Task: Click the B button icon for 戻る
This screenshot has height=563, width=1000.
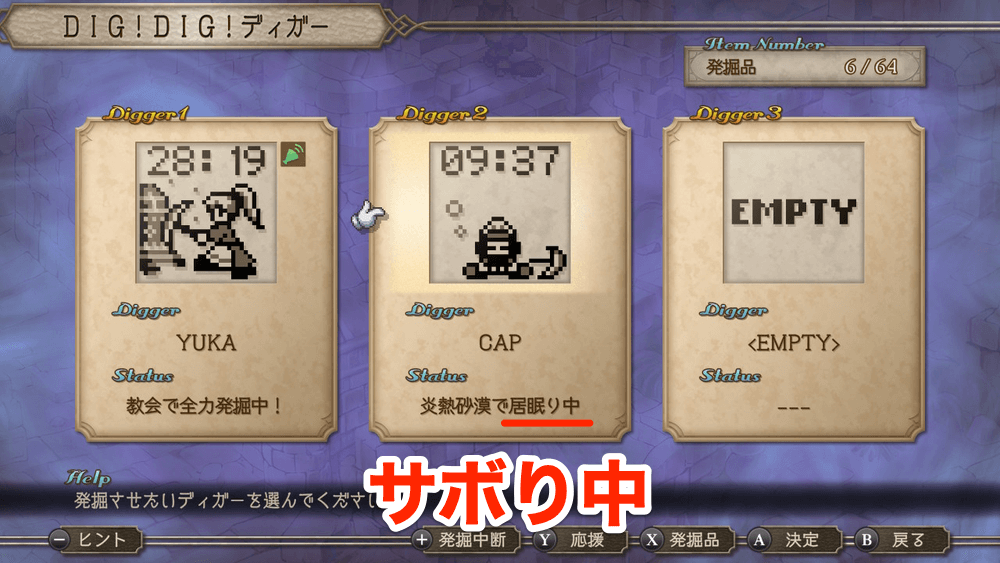Action: tap(866, 540)
